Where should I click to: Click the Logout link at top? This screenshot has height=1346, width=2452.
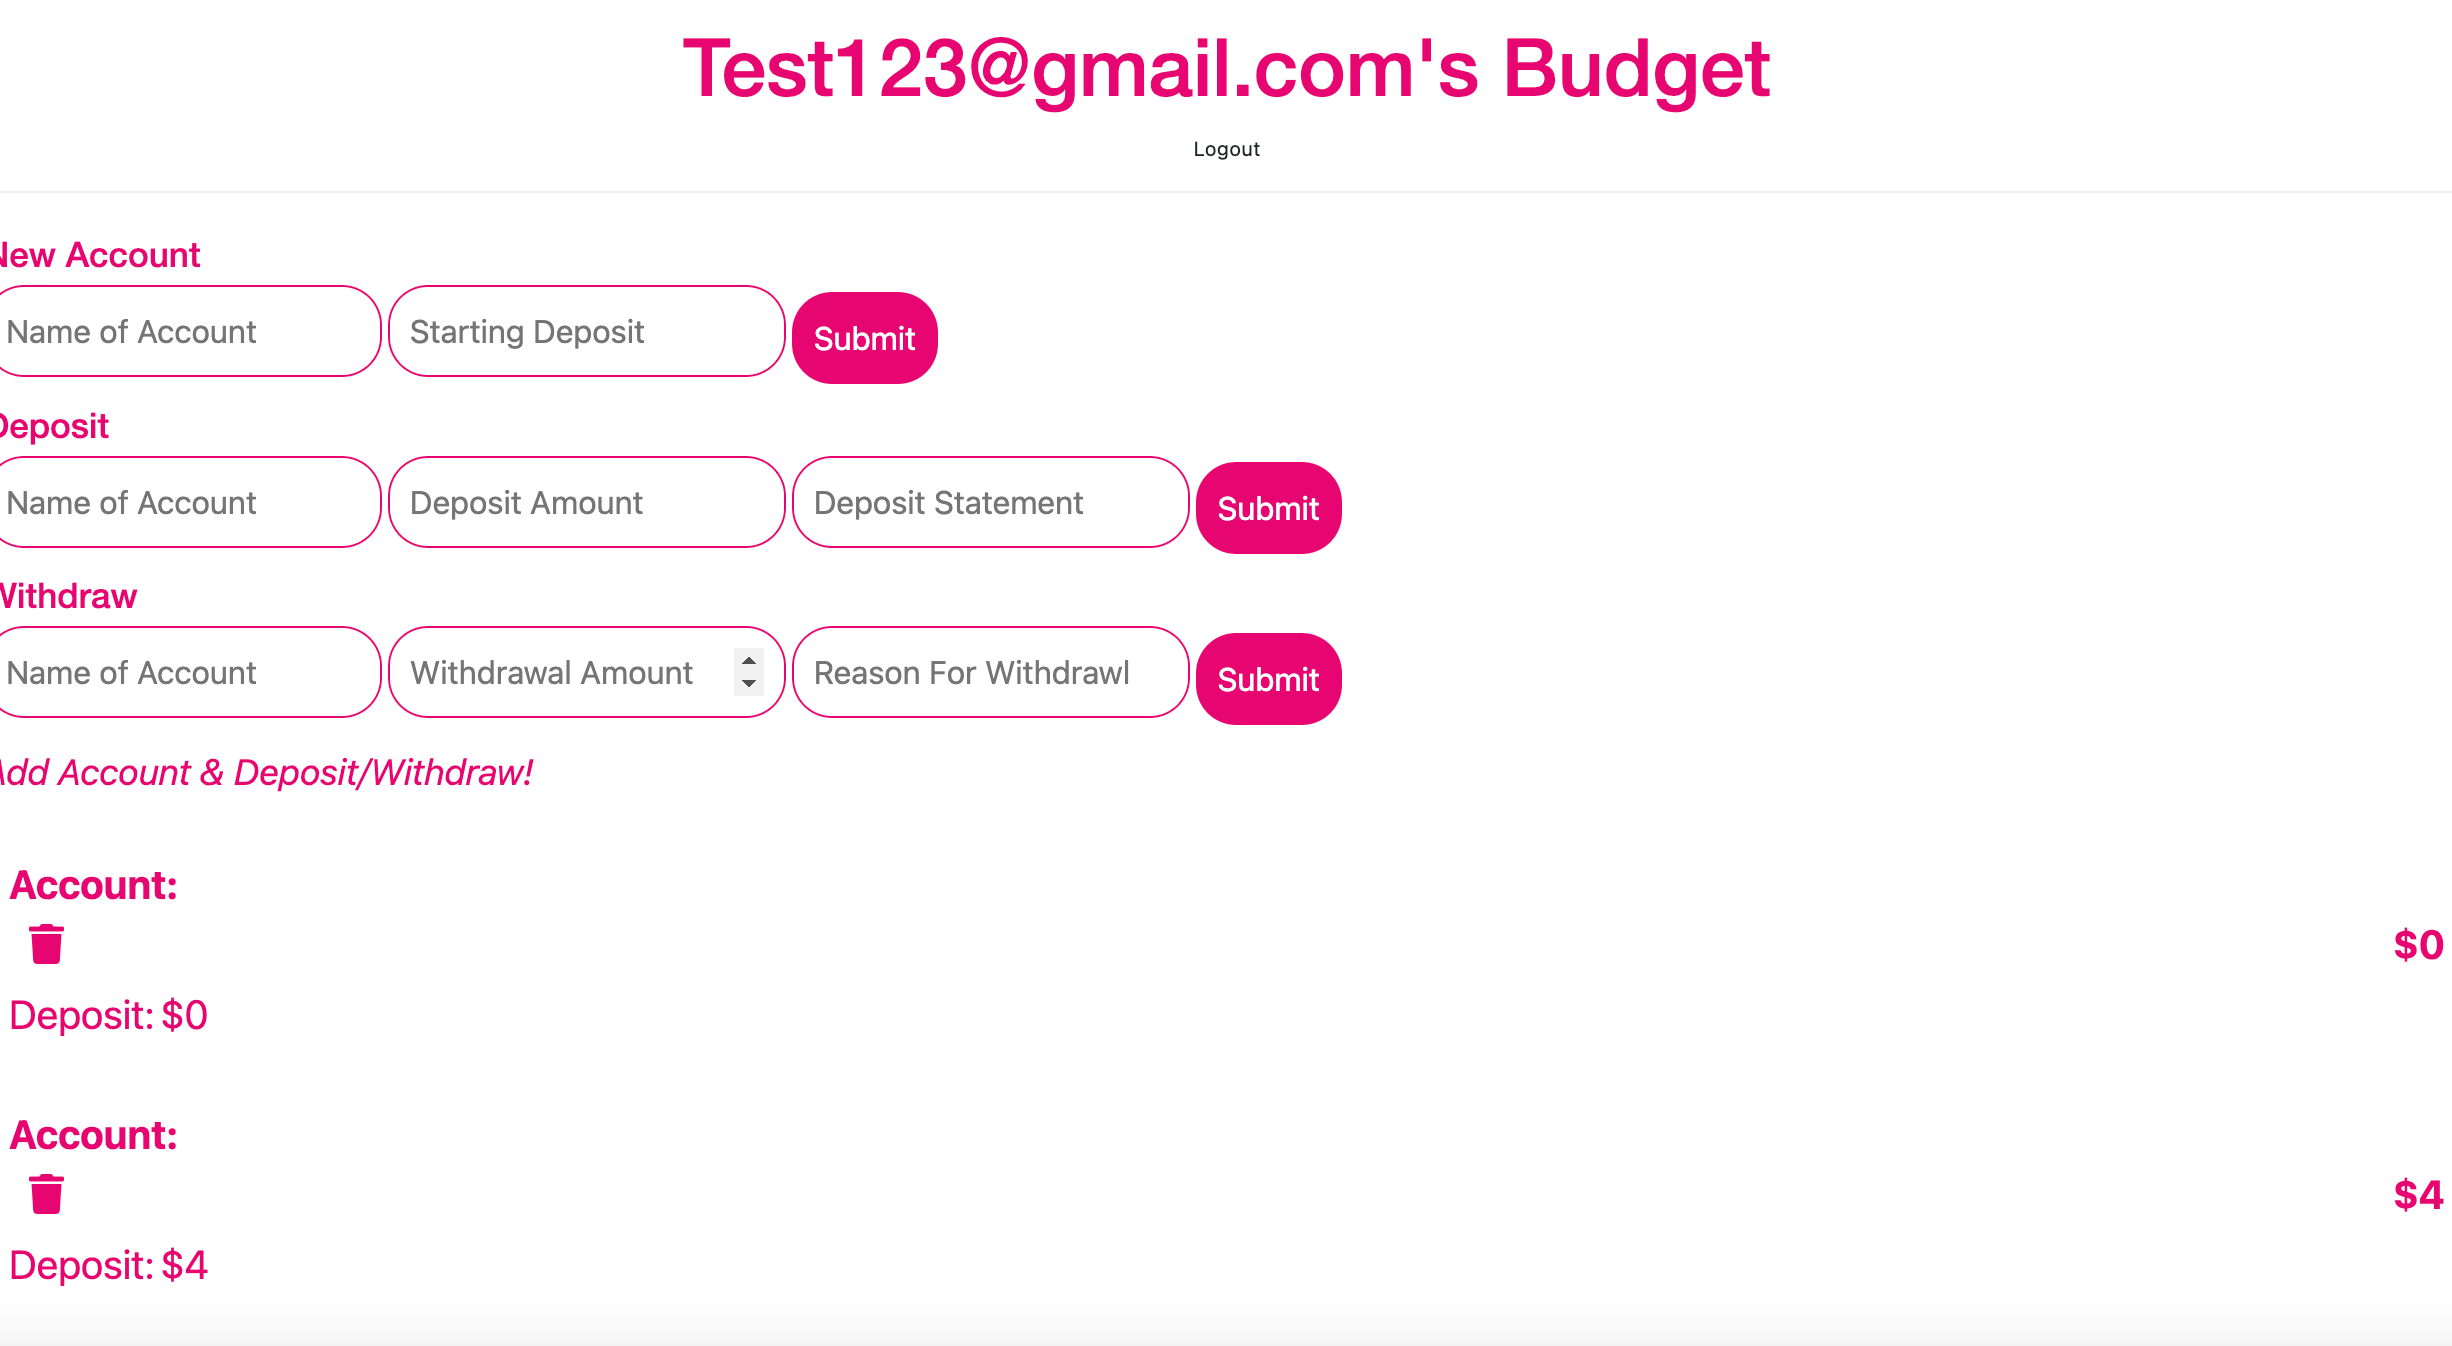1224,149
